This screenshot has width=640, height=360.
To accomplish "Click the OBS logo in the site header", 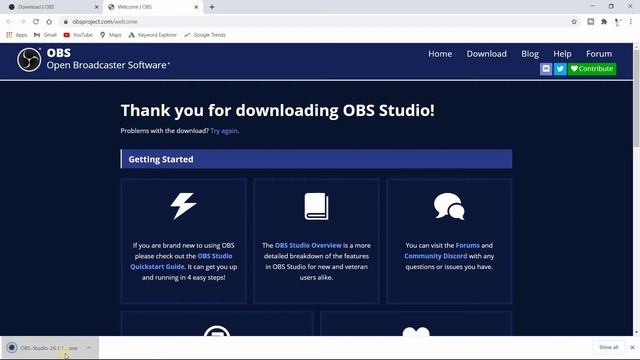I will (x=29, y=60).
